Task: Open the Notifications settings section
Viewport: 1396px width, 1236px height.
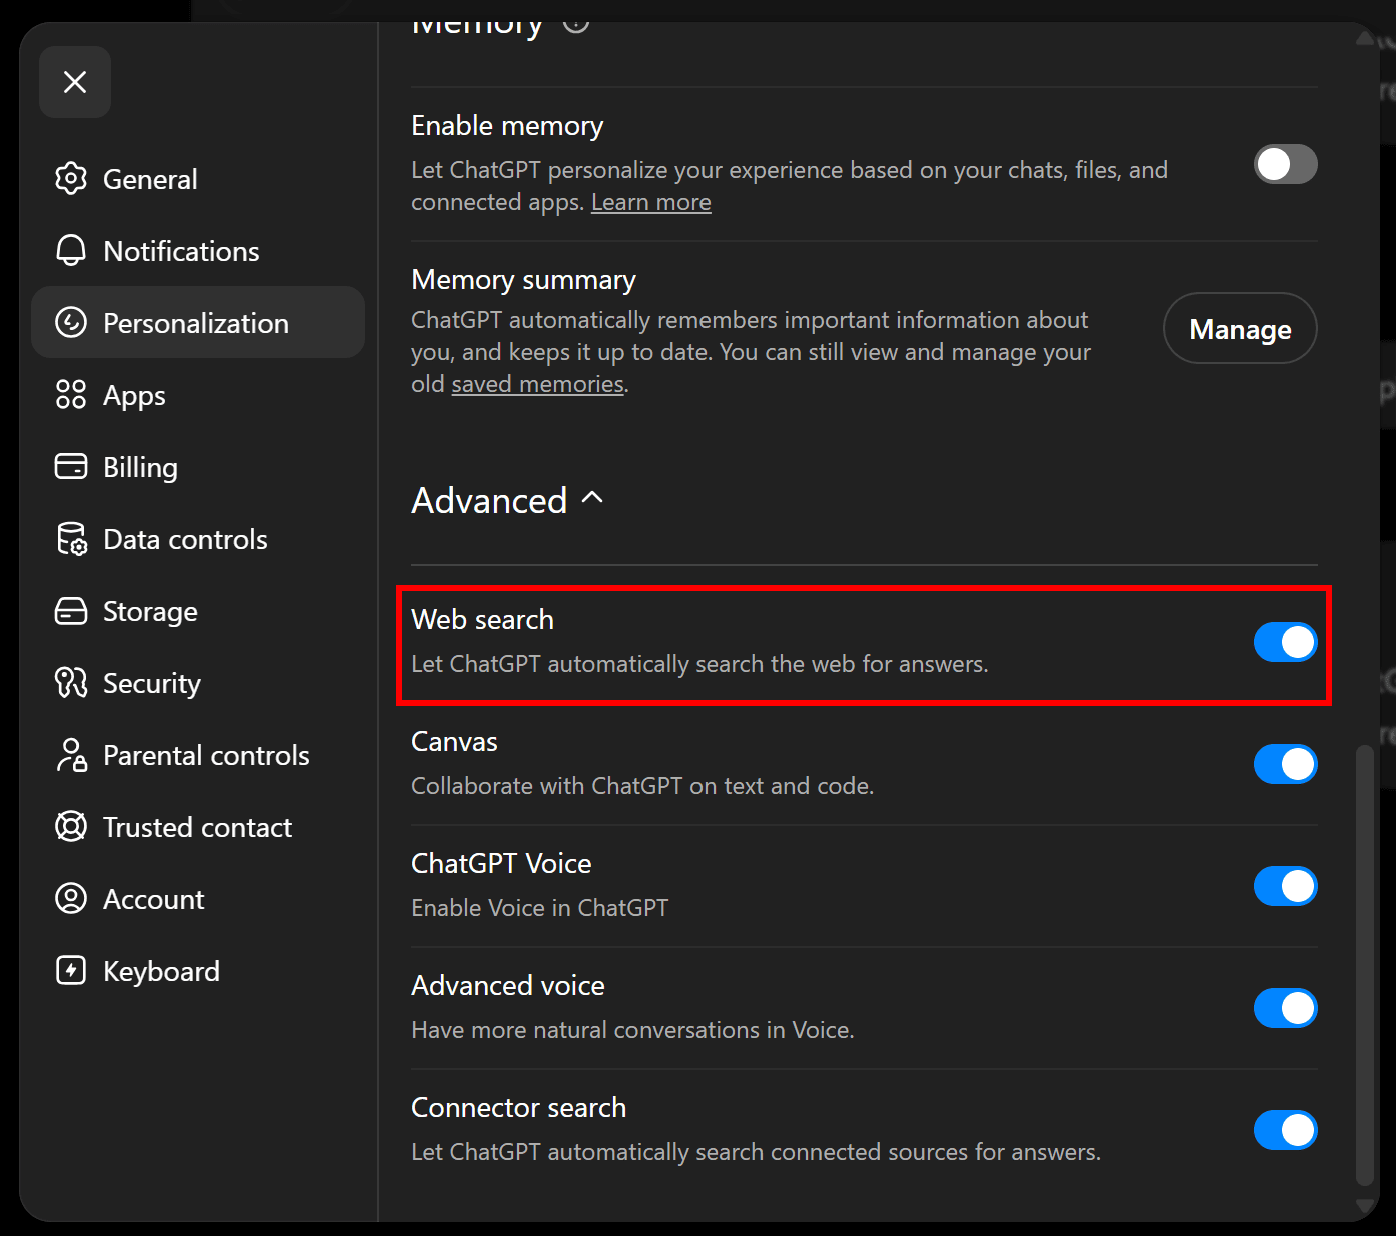Action: [198, 250]
